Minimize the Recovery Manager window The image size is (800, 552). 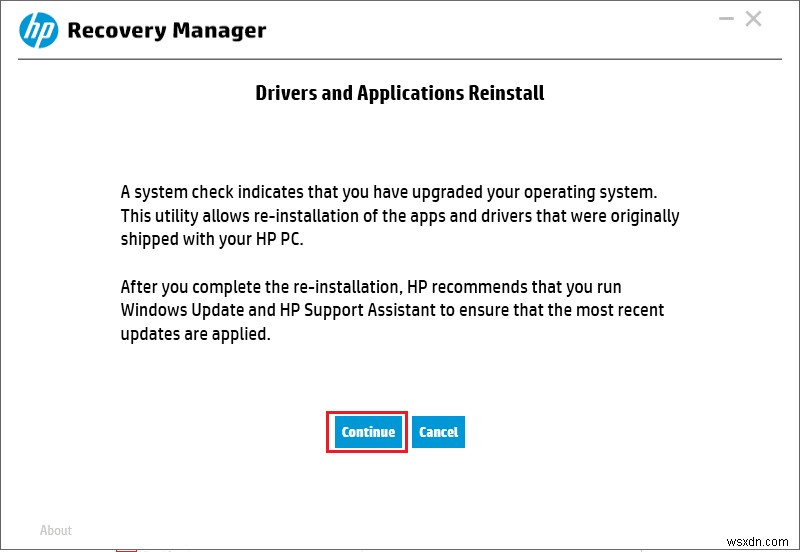726,19
